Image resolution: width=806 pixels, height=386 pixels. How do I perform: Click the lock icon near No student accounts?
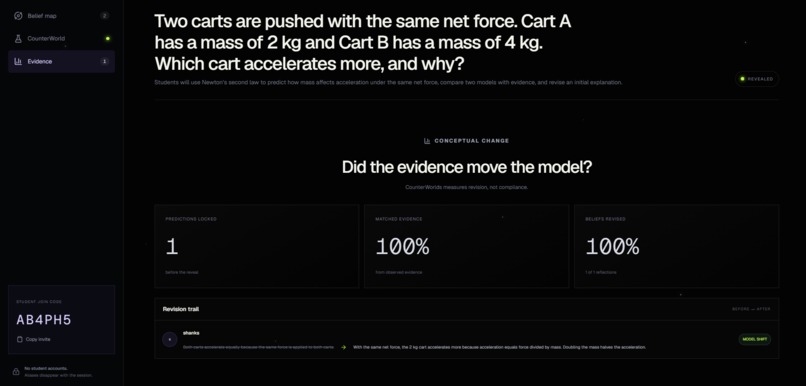[16, 372]
